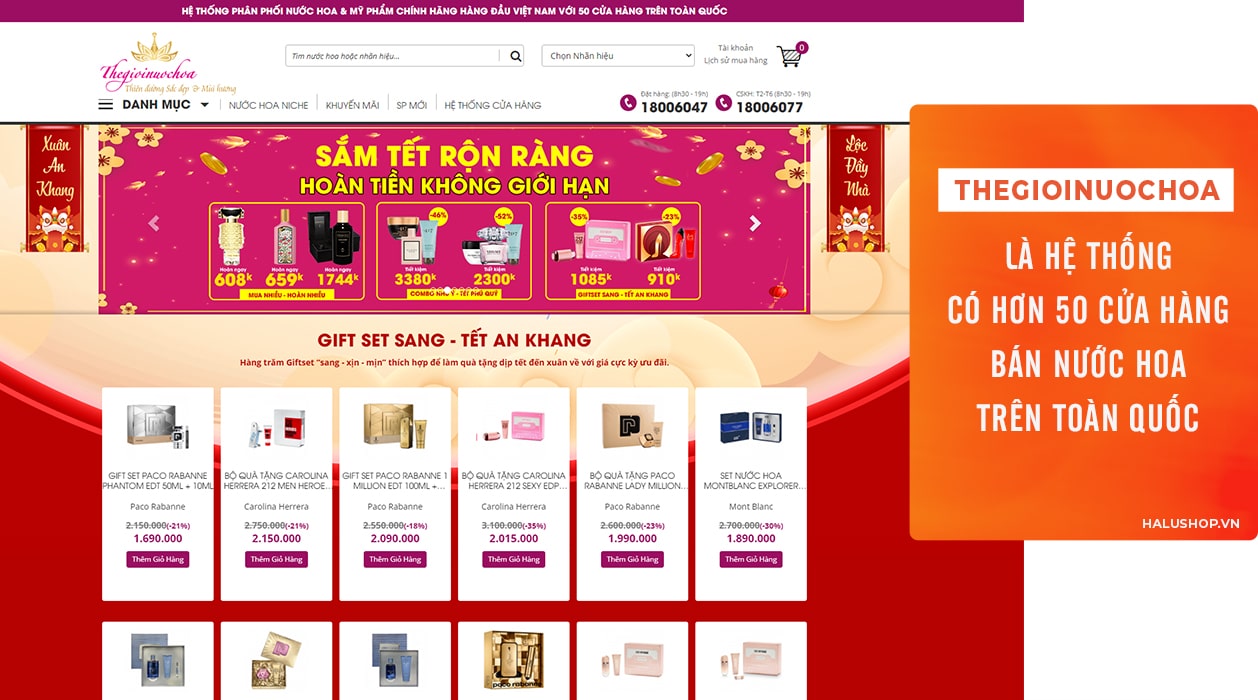The width and height of the screenshot is (1258, 700).
Task: Advance to next banner slide arrow
Action: pyautogui.click(x=755, y=224)
